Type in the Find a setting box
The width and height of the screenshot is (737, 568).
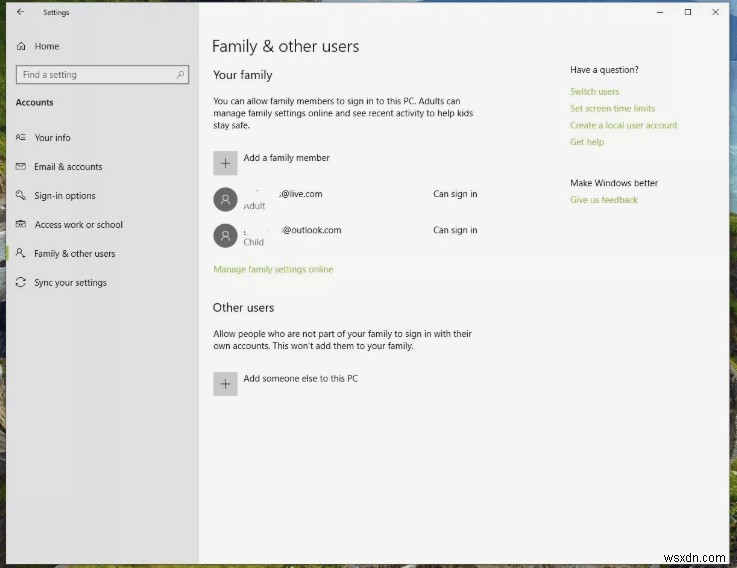tap(95, 75)
